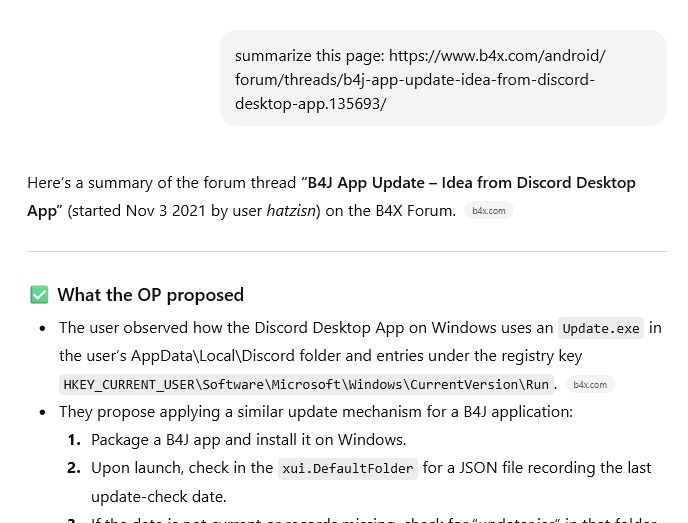Click the "What the OP proposed" heading
This screenshot has width=688, height=523.
pyautogui.click(x=150, y=295)
